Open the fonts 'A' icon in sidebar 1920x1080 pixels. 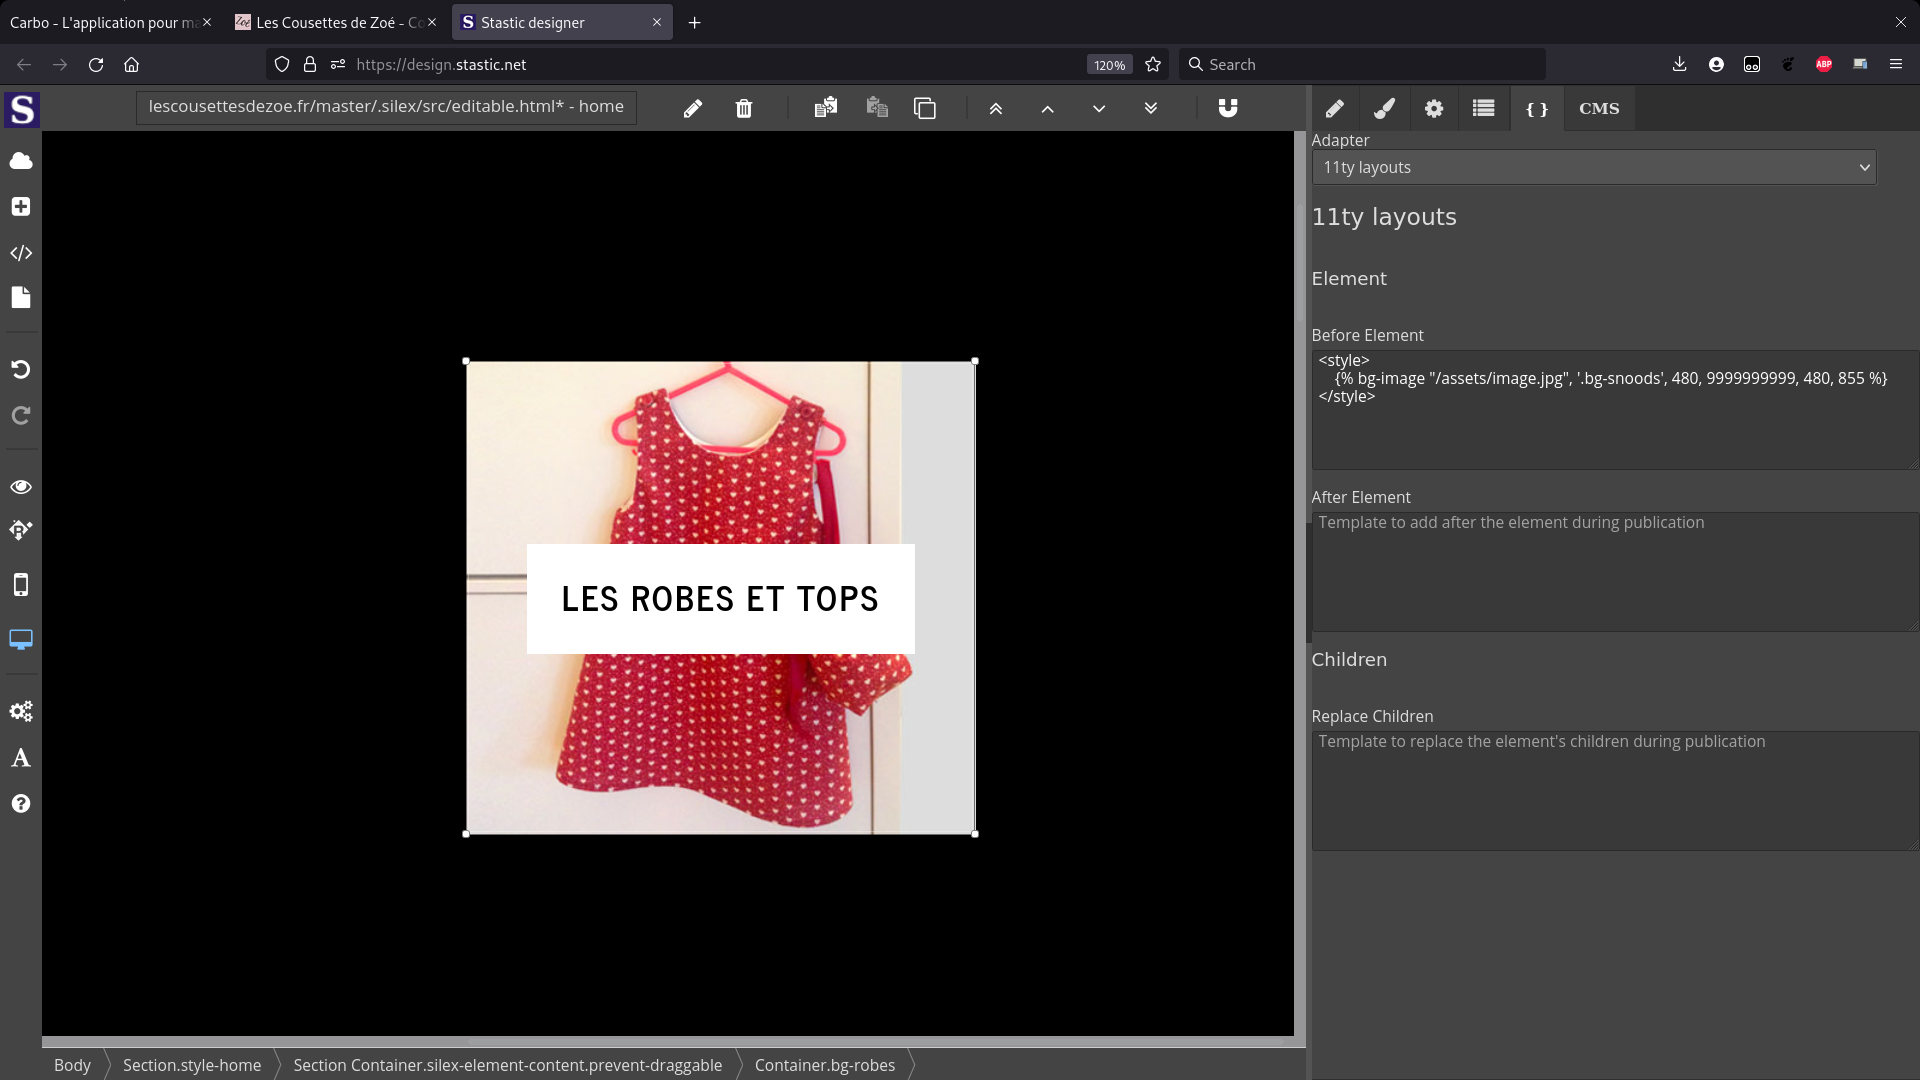point(21,758)
